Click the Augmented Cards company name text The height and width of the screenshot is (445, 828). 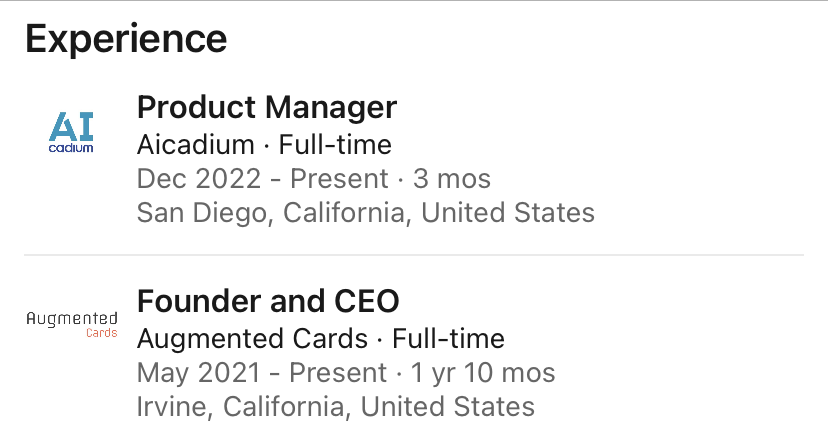coord(252,338)
